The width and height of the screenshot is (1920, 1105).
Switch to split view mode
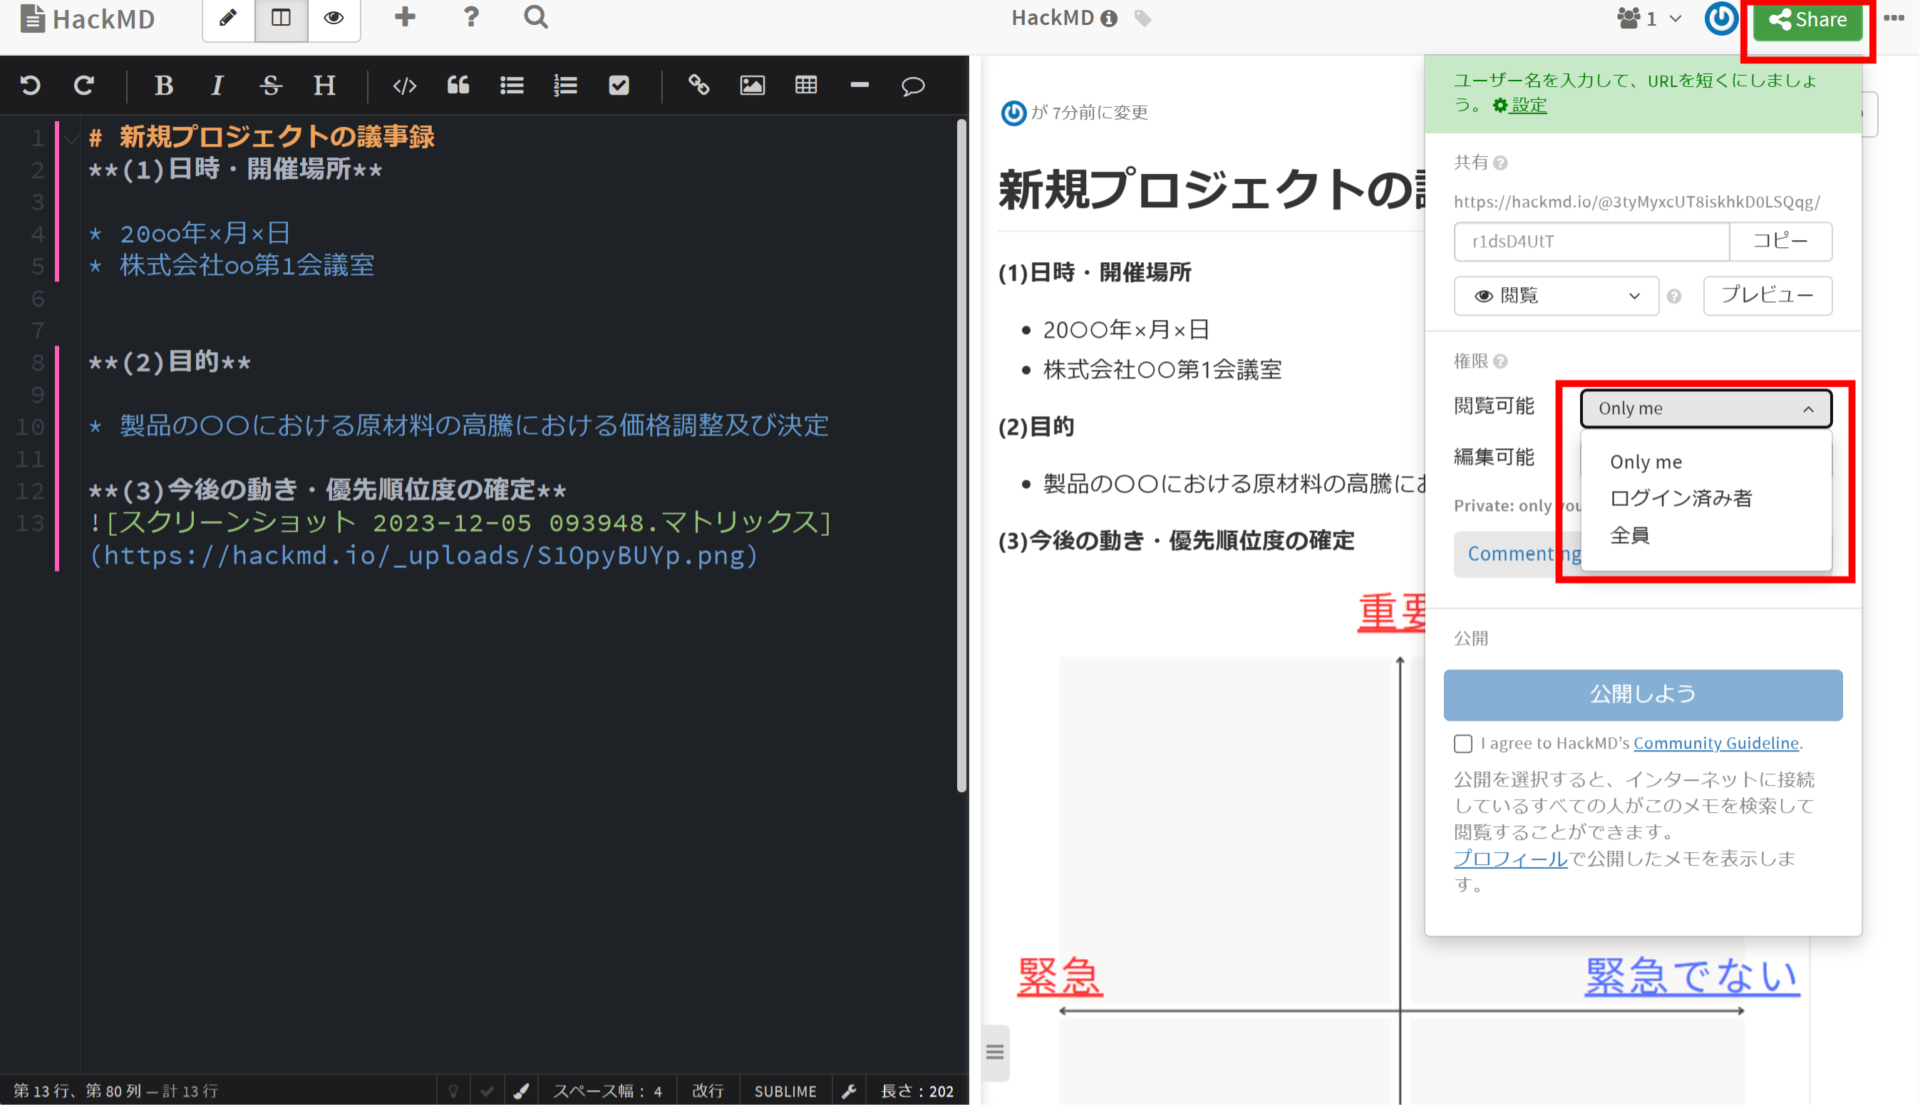click(281, 19)
